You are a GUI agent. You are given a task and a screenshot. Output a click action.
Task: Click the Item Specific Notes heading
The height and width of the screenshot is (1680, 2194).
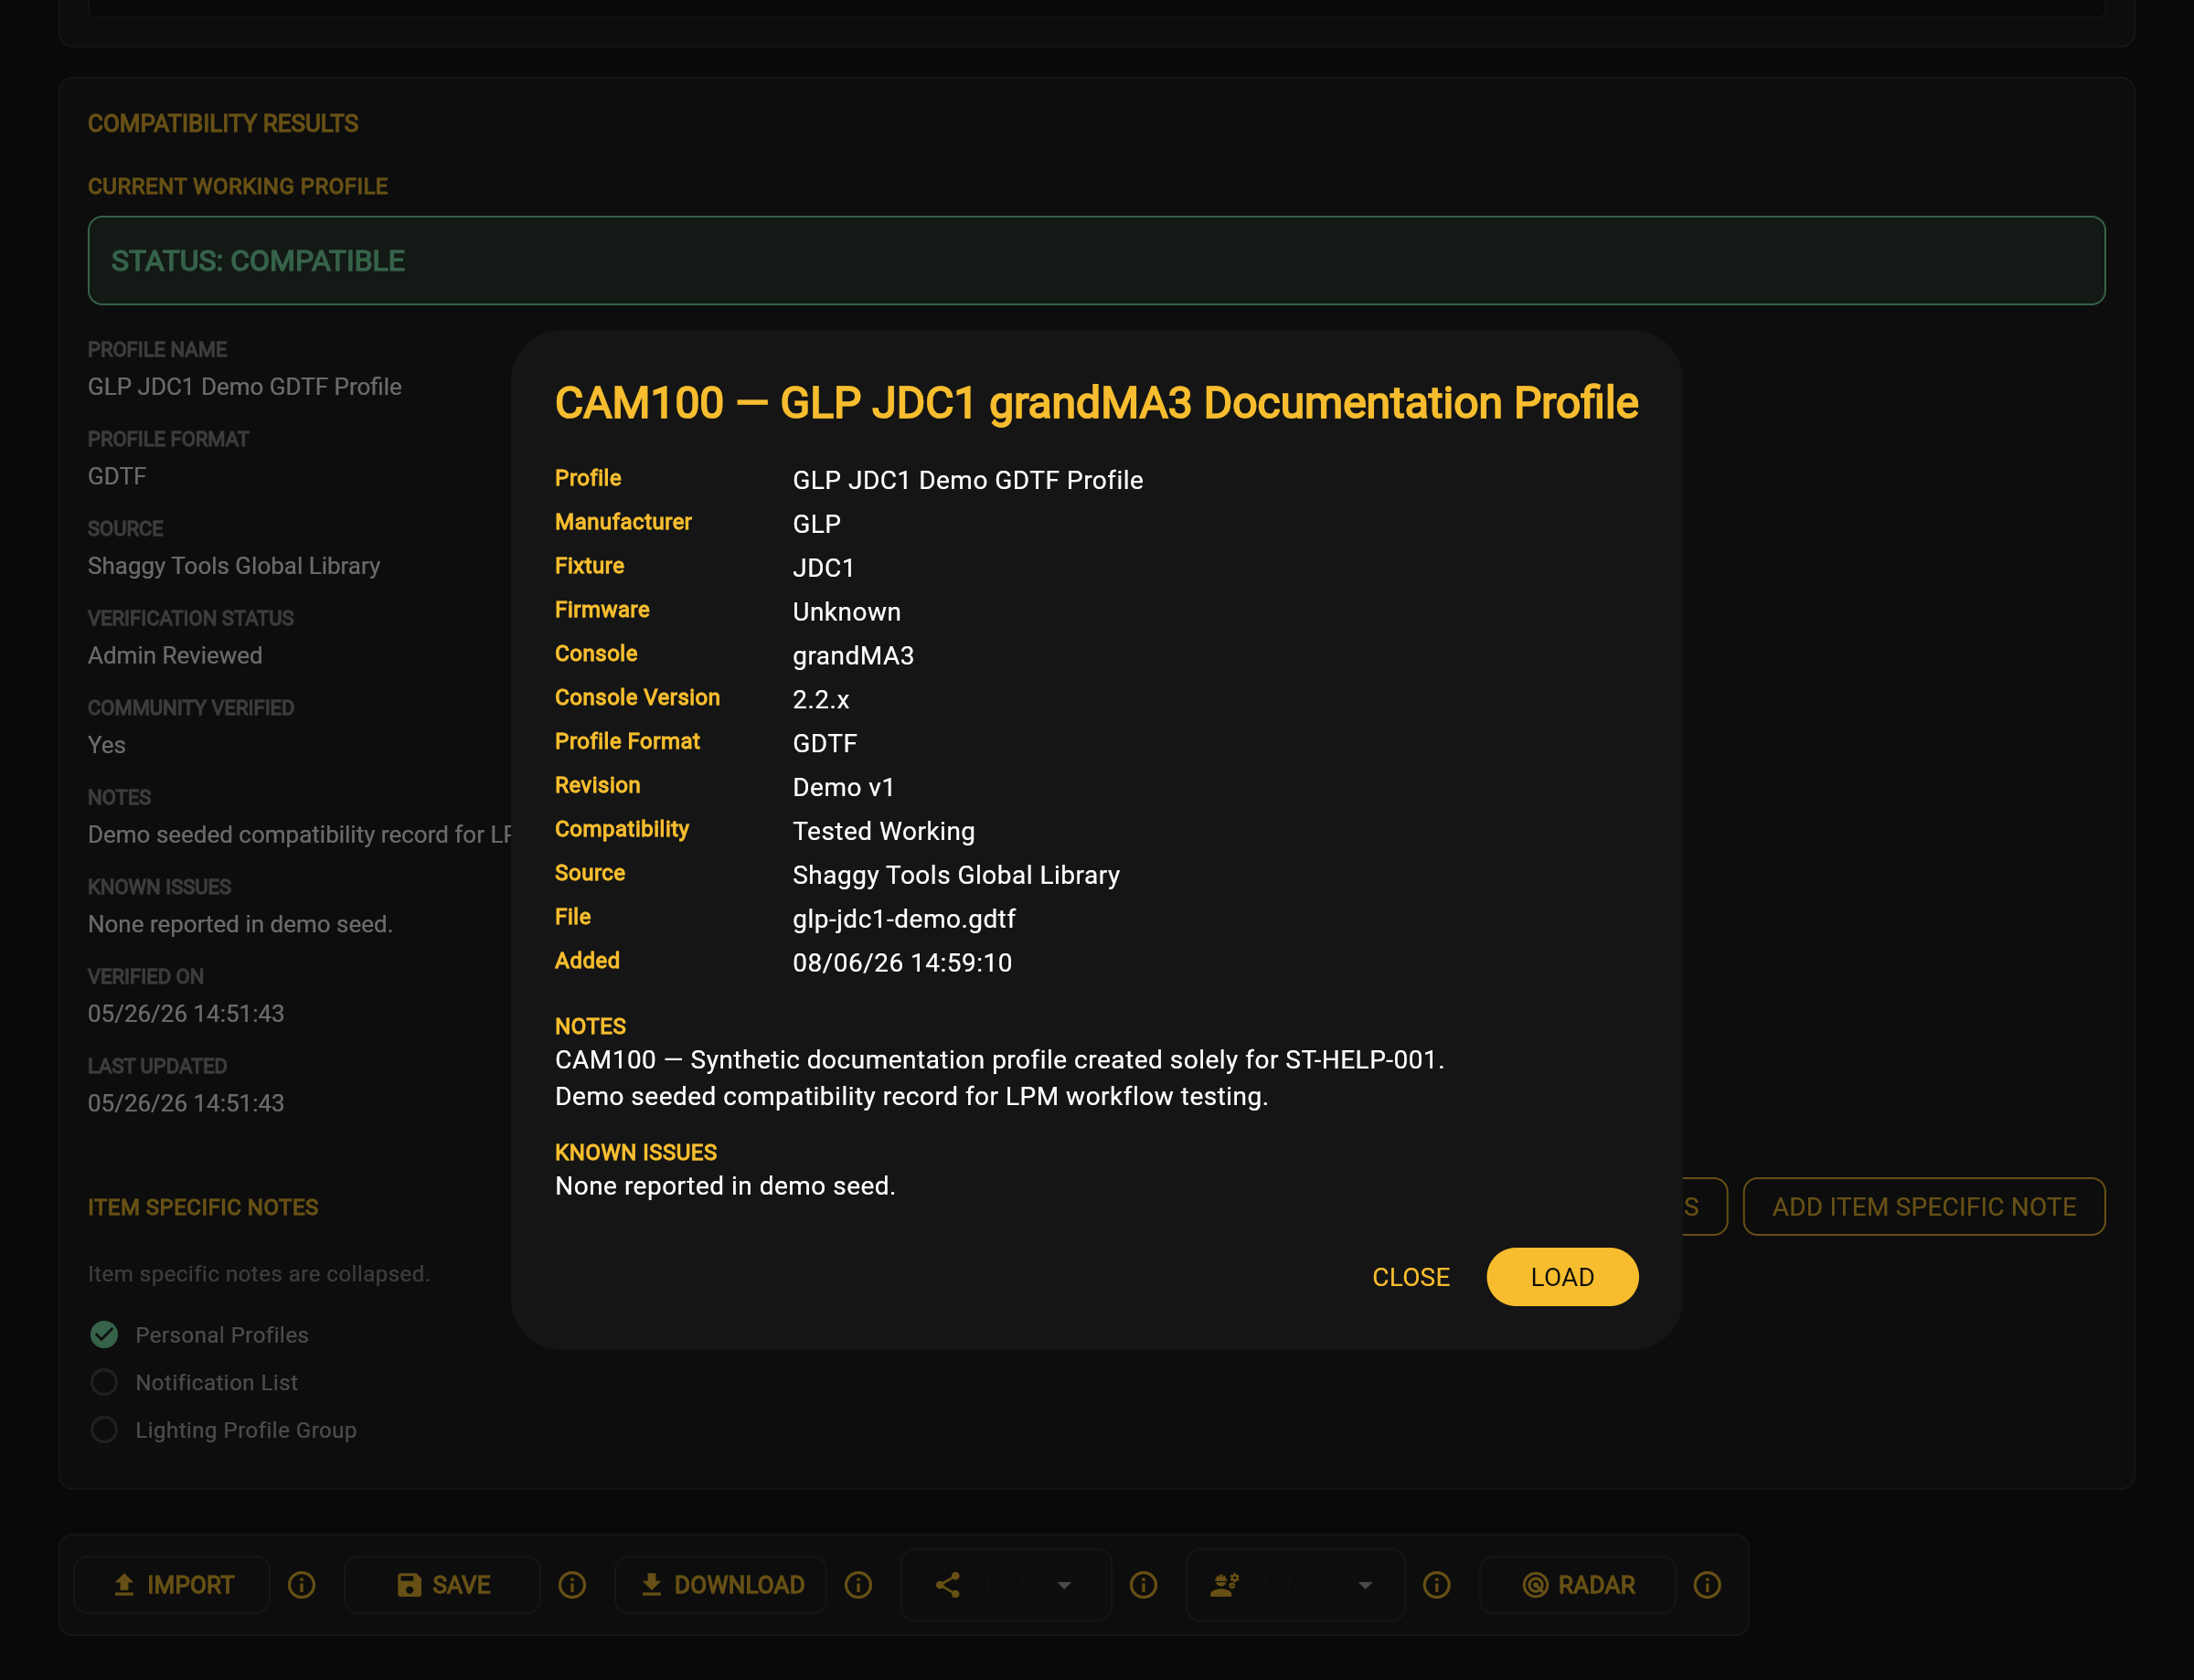tap(203, 1207)
